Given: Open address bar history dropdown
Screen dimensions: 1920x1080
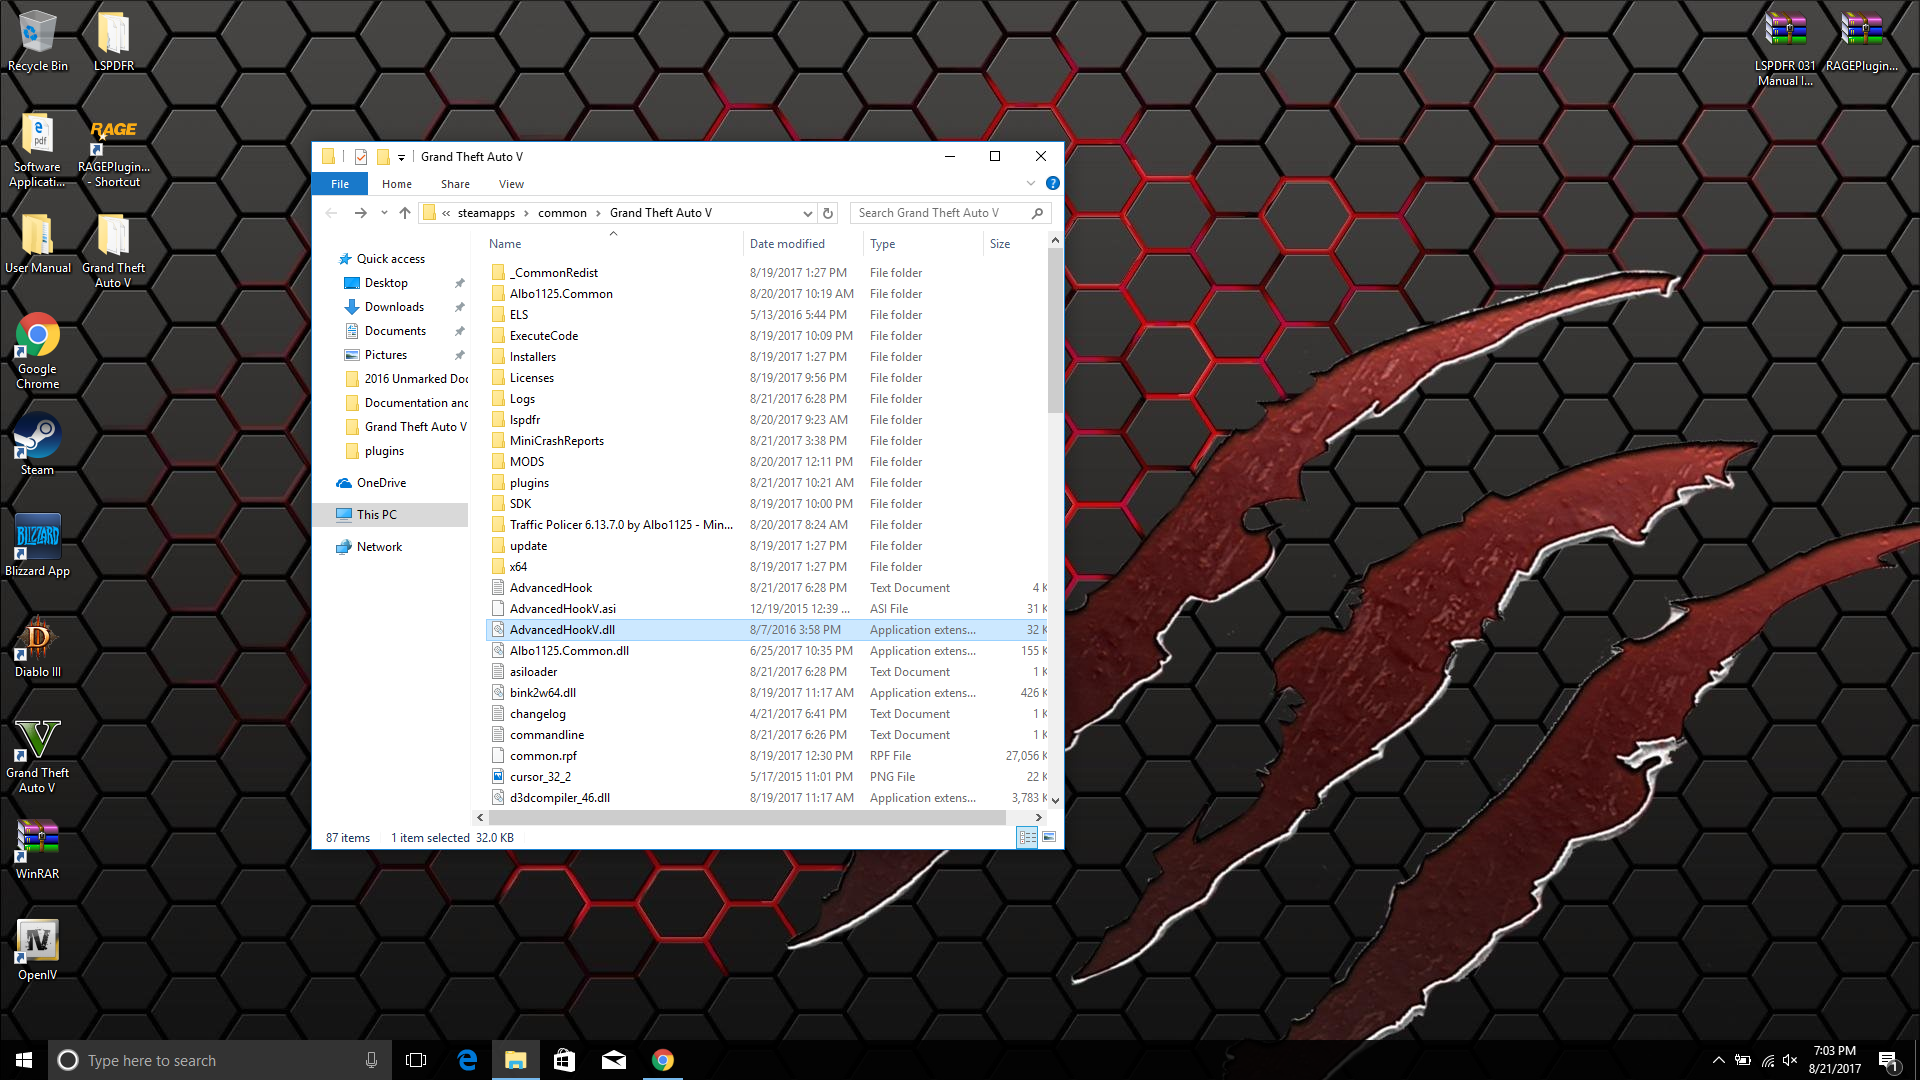Looking at the screenshot, I should tap(807, 213).
